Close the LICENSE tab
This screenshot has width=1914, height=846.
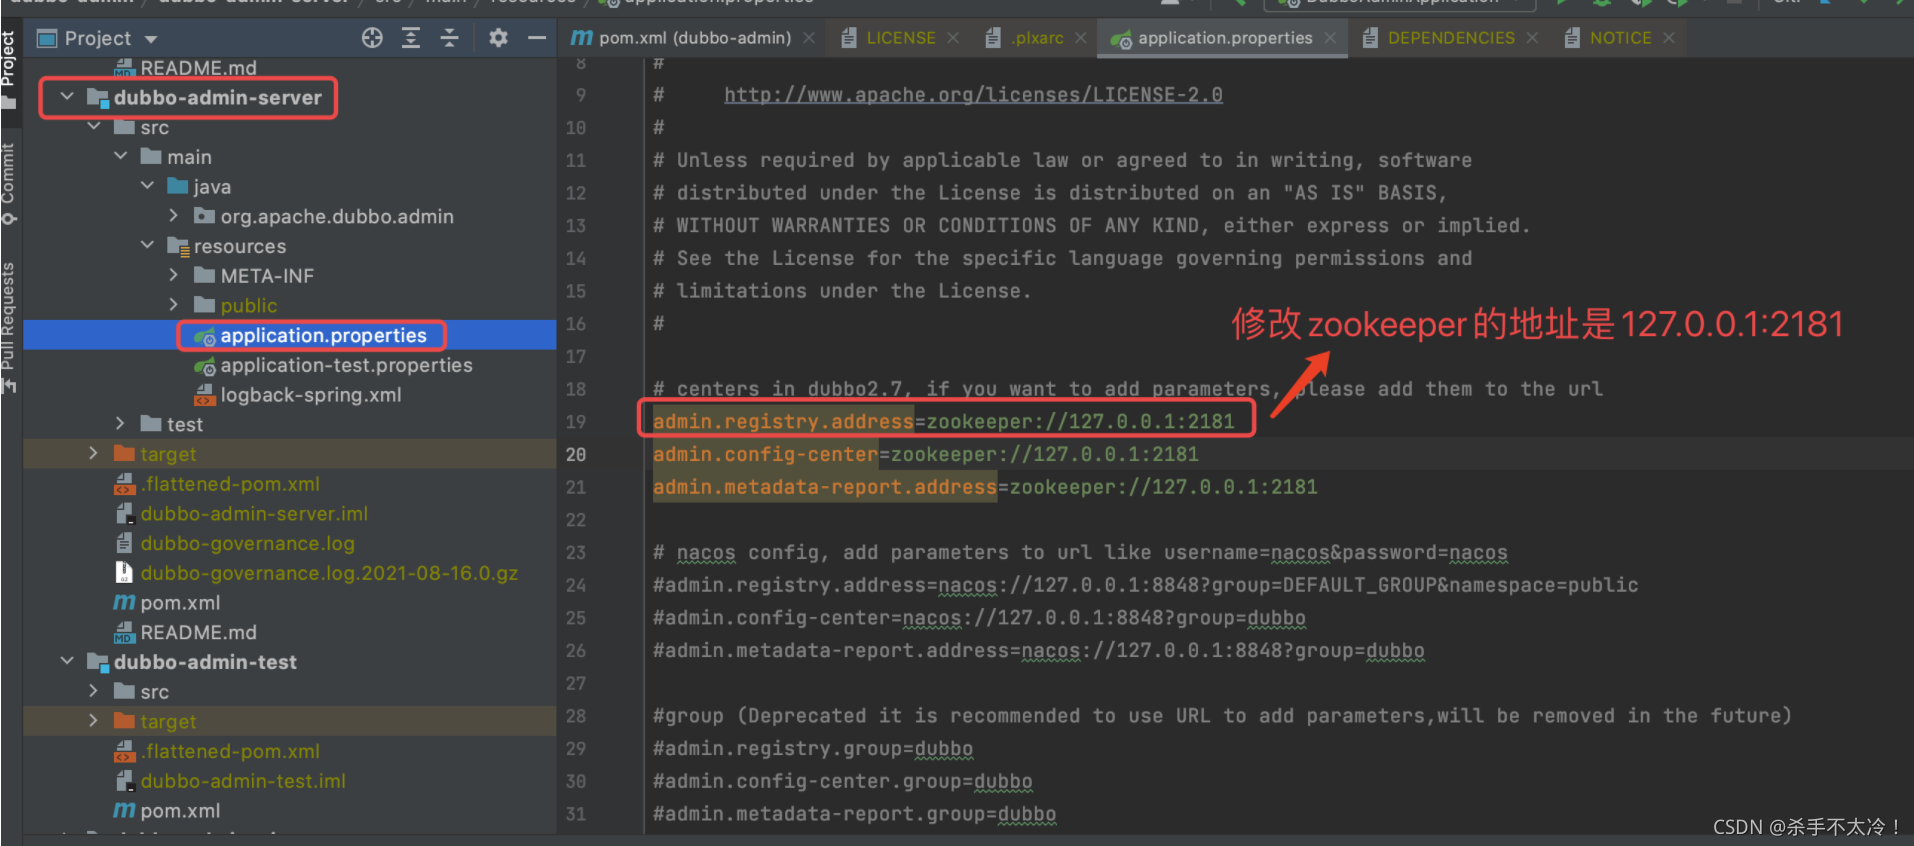pyautogui.click(x=953, y=38)
